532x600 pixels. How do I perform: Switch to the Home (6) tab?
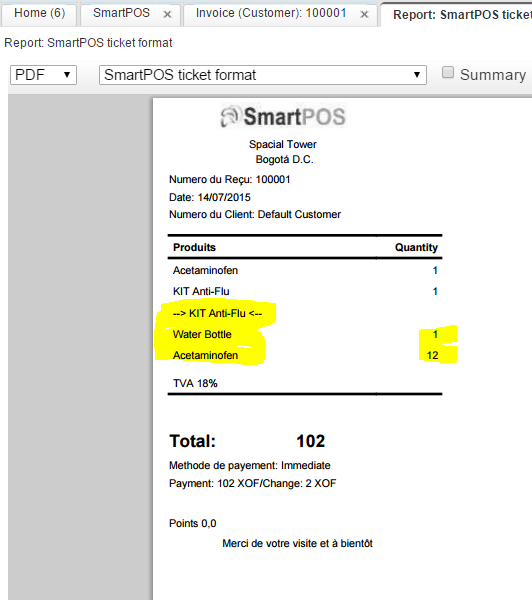point(39,13)
